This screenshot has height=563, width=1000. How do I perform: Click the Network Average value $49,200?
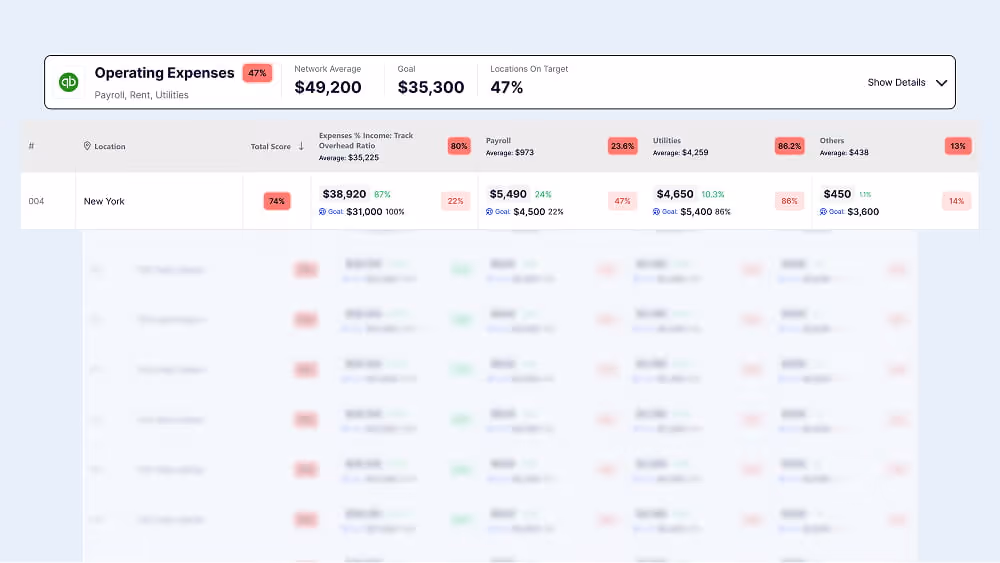click(x=328, y=87)
